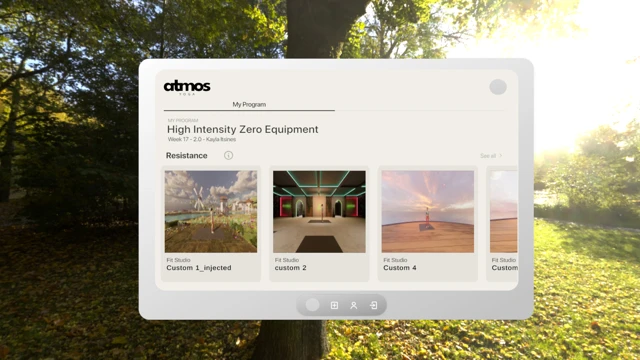Viewport: 640px width, 360px height.
Task: Open the partially visible fourth workout thumbnail
Action: pyautogui.click(x=504, y=212)
